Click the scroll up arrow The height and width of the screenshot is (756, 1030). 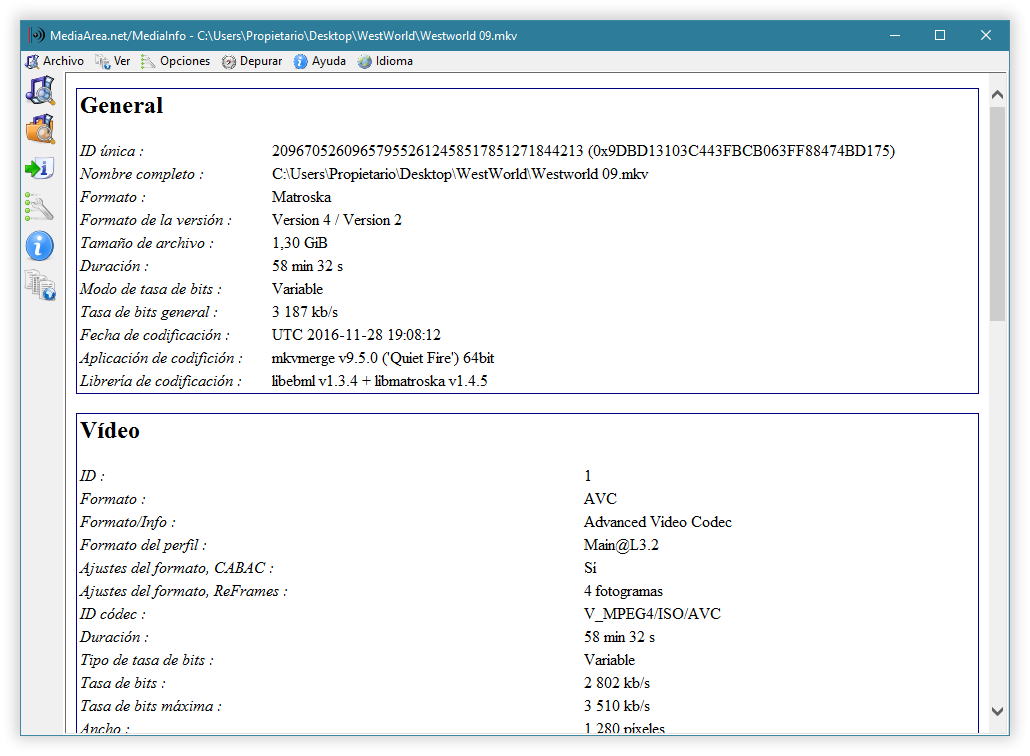(x=997, y=95)
